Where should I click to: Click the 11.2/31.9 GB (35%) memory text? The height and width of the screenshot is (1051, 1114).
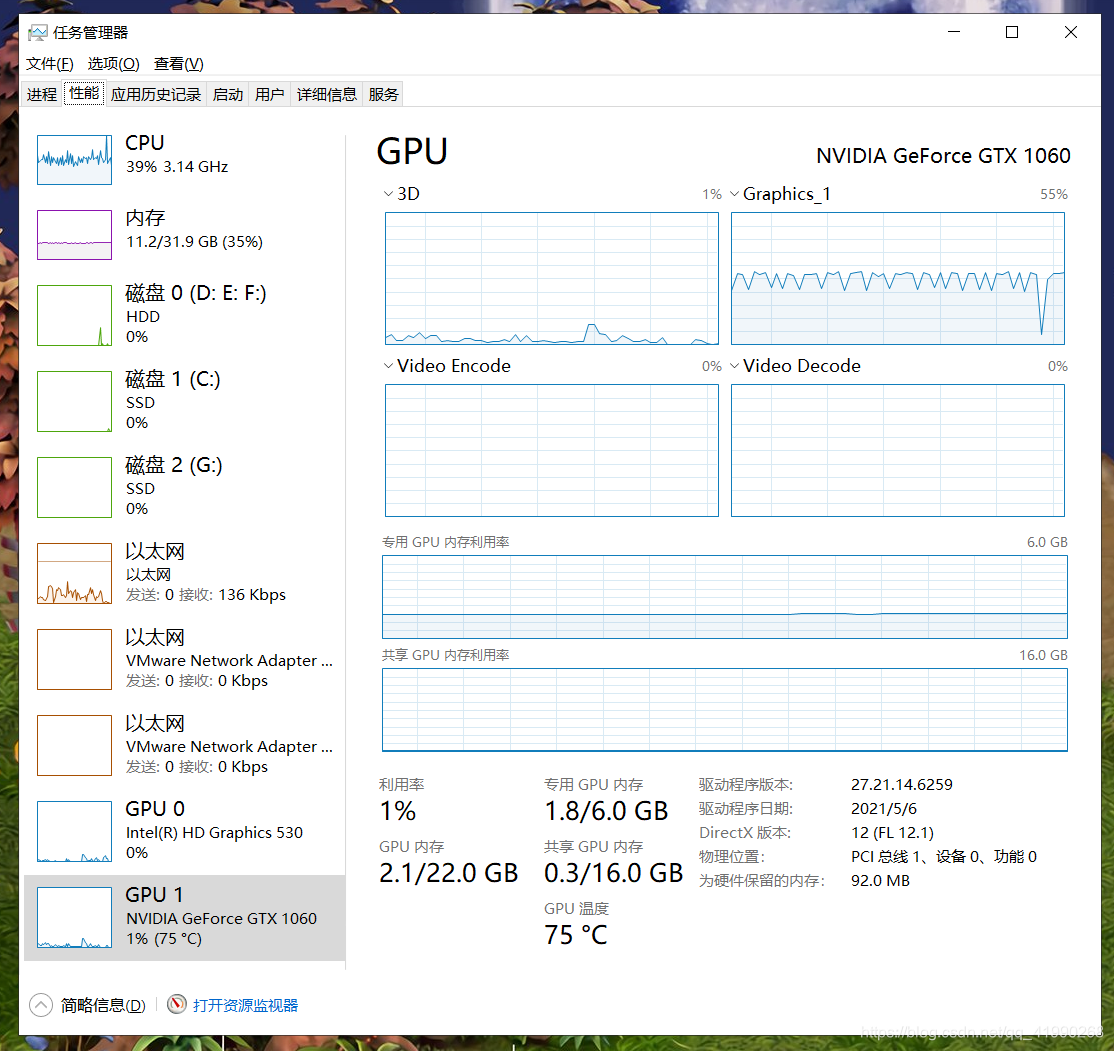[194, 242]
